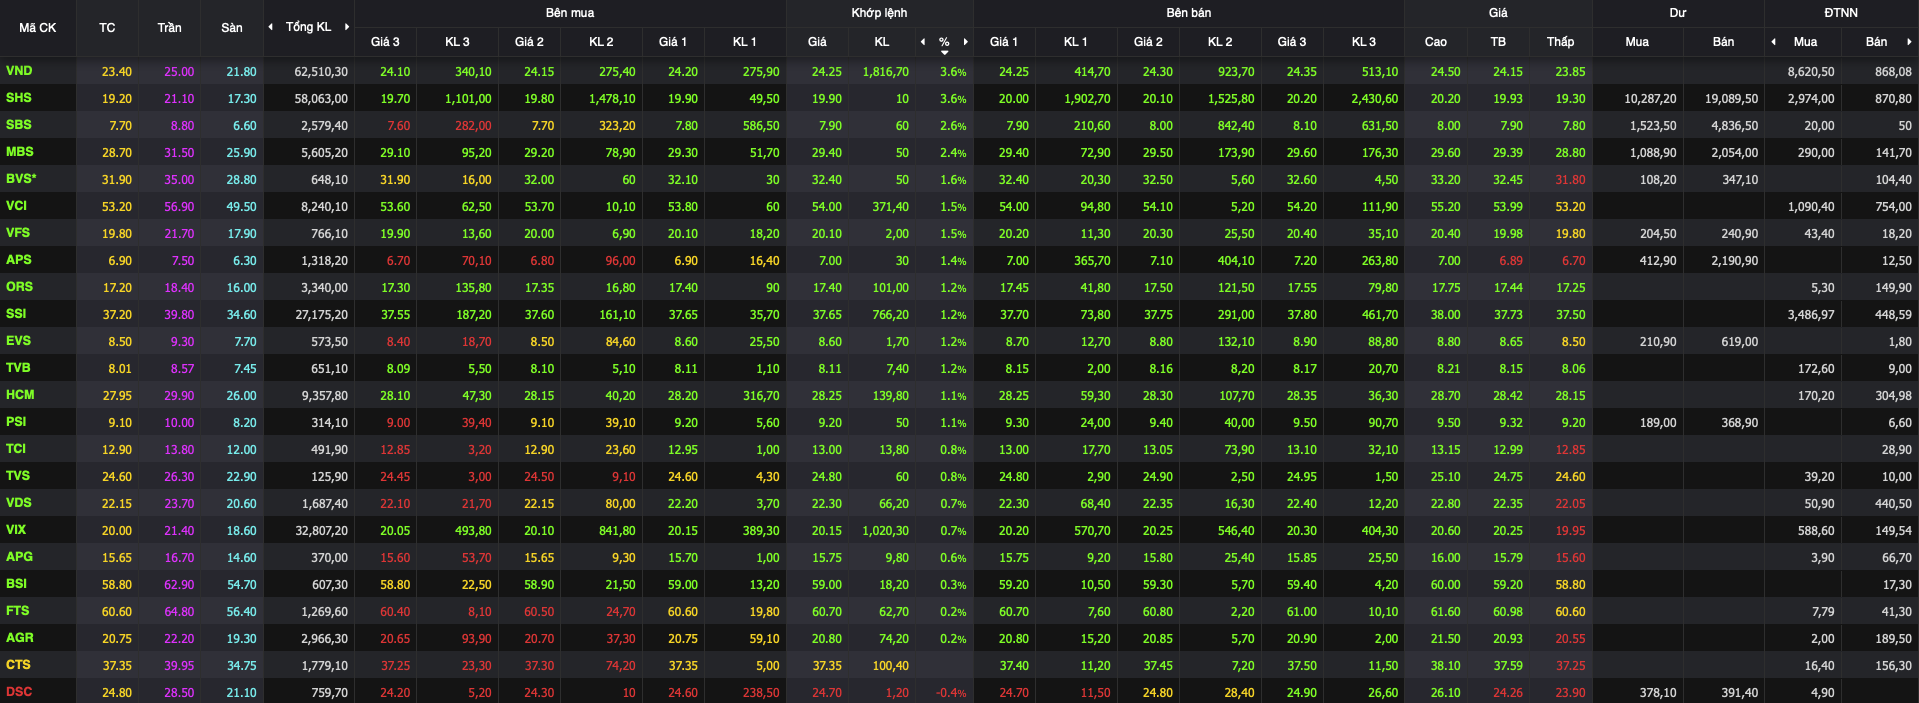Click FTS floor price 56.40
1919x703 pixels.
[x=241, y=612]
